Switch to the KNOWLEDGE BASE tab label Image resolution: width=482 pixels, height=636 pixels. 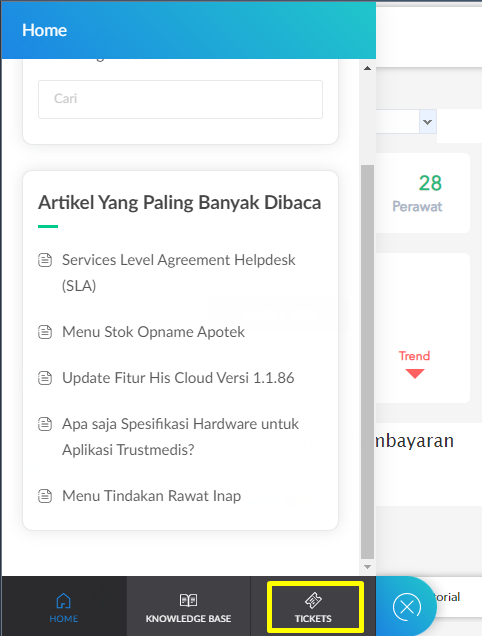tap(188, 619)
